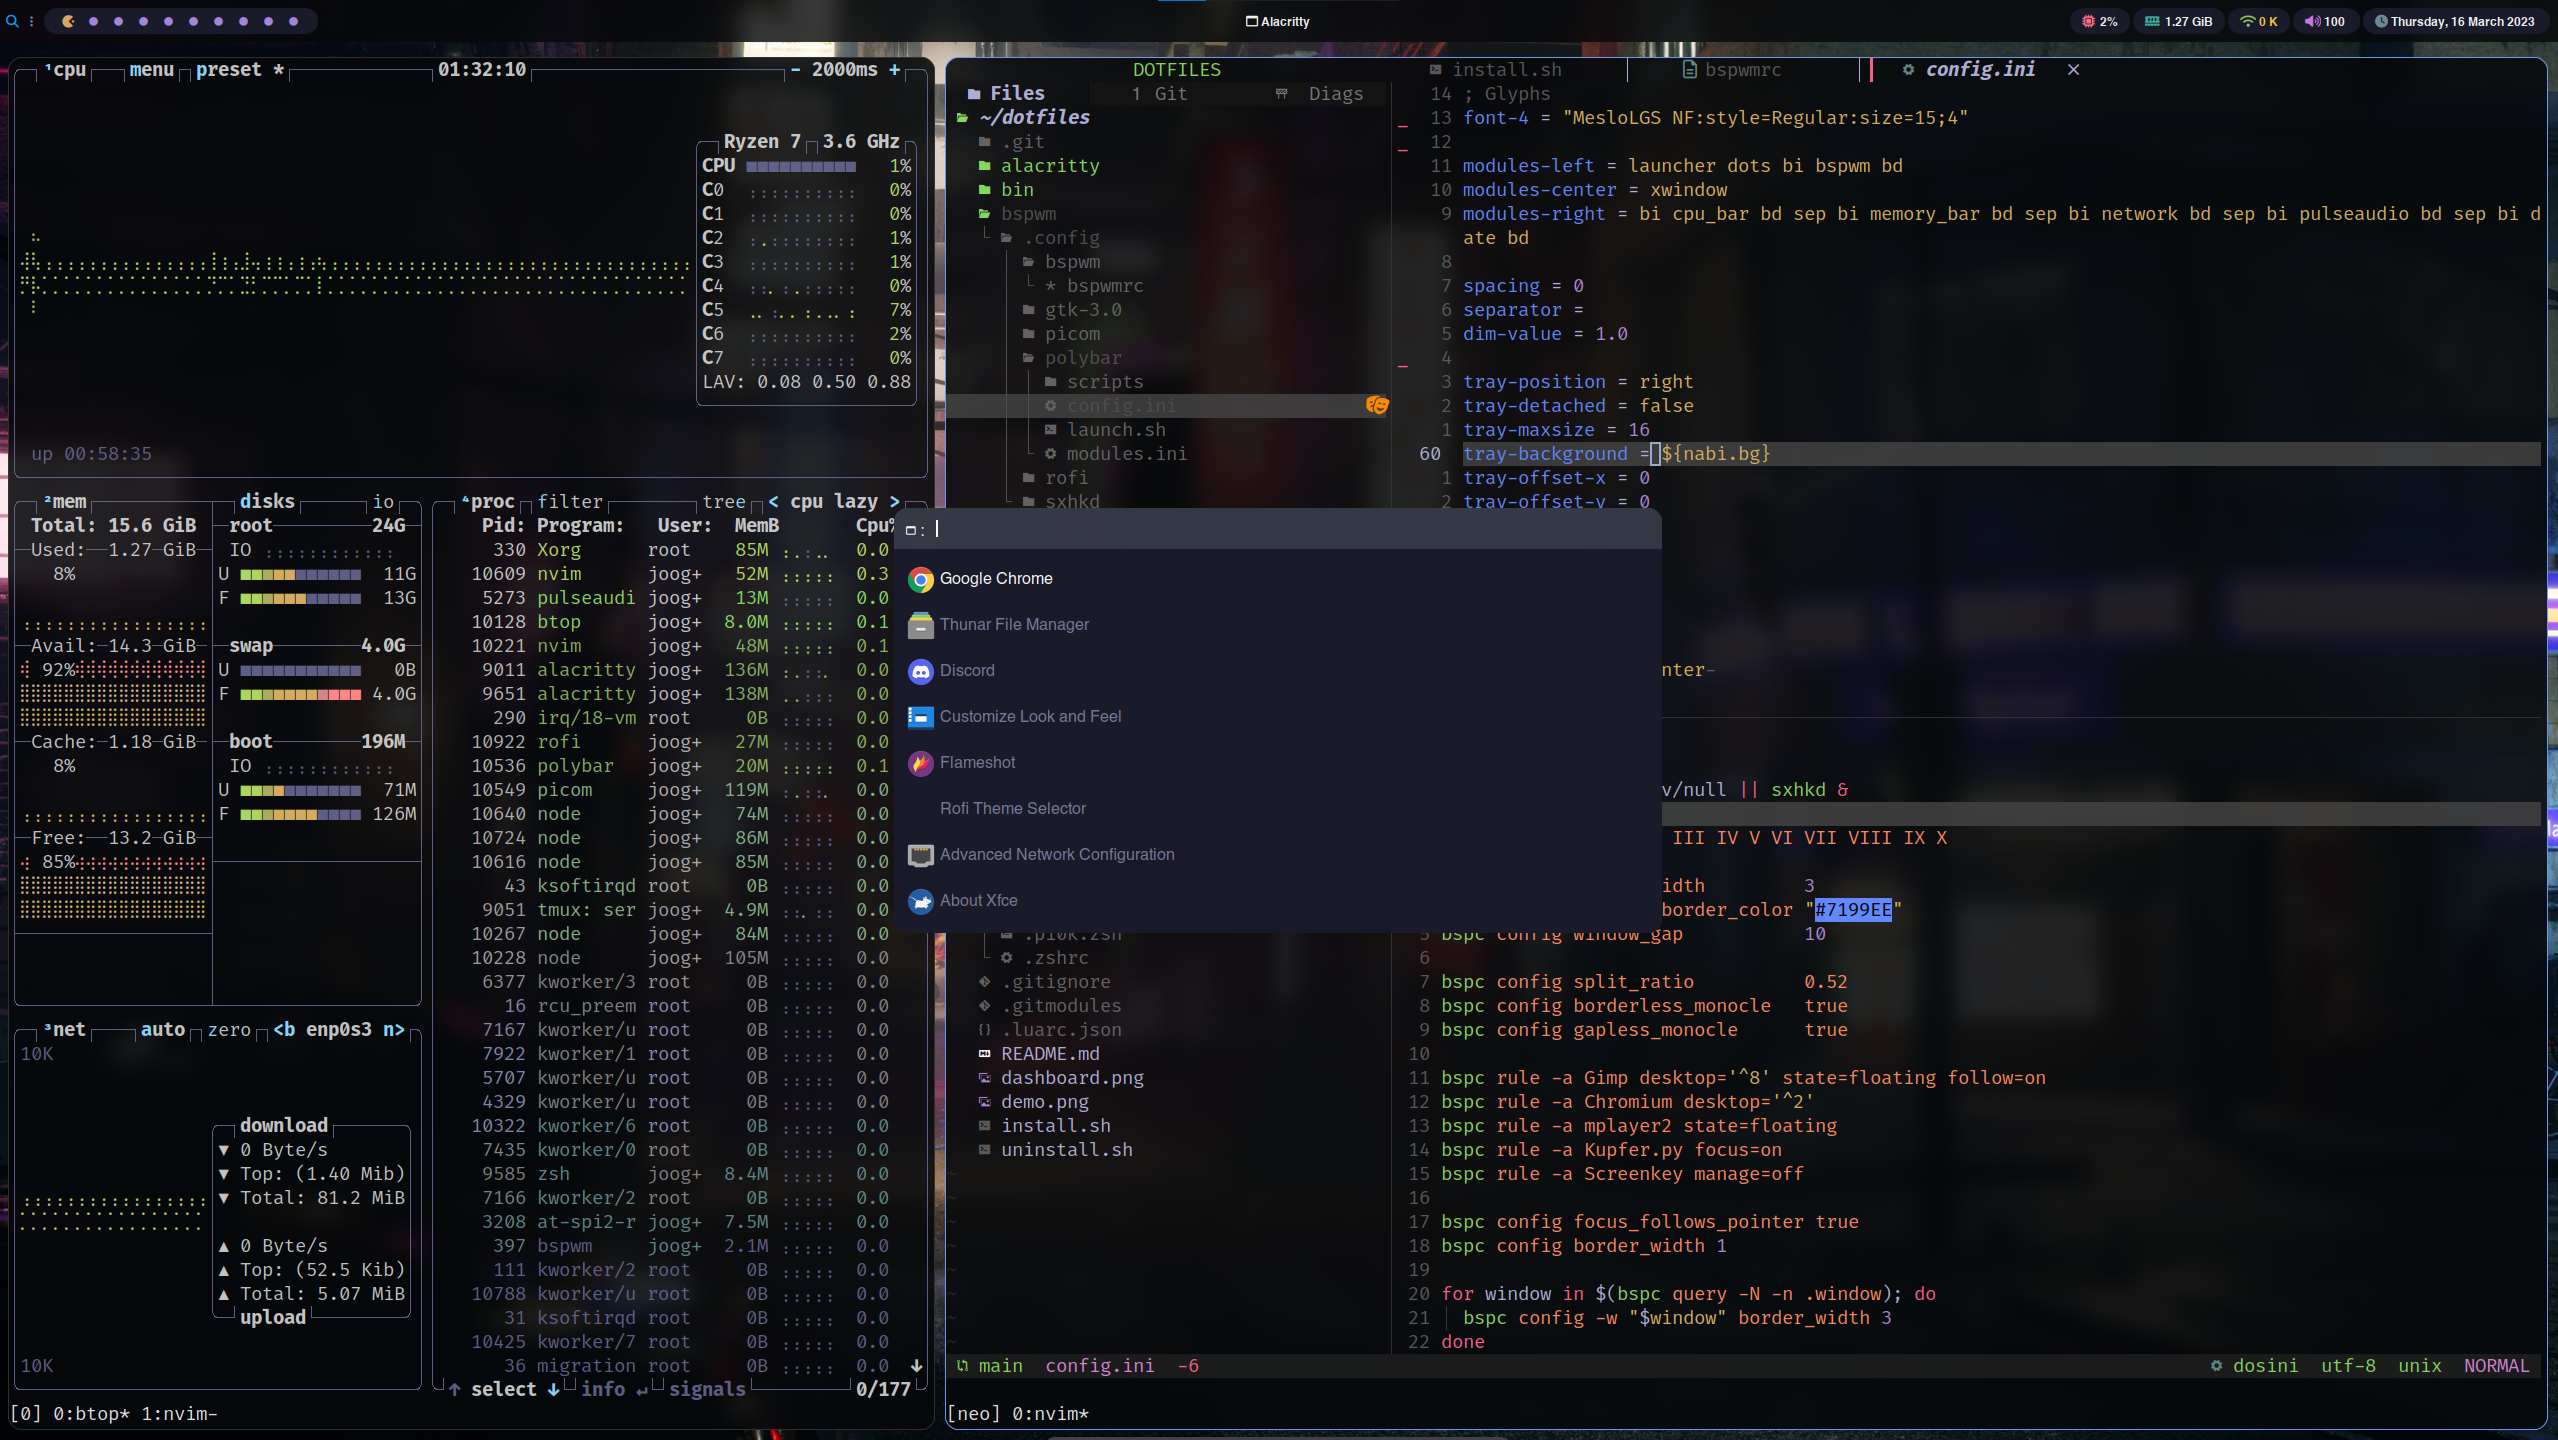The image size is (2558, 1440).
Task: Collapse the polybar folder in the dotfiles tree
Action: pyautogui.click(x=1081, y=357)
